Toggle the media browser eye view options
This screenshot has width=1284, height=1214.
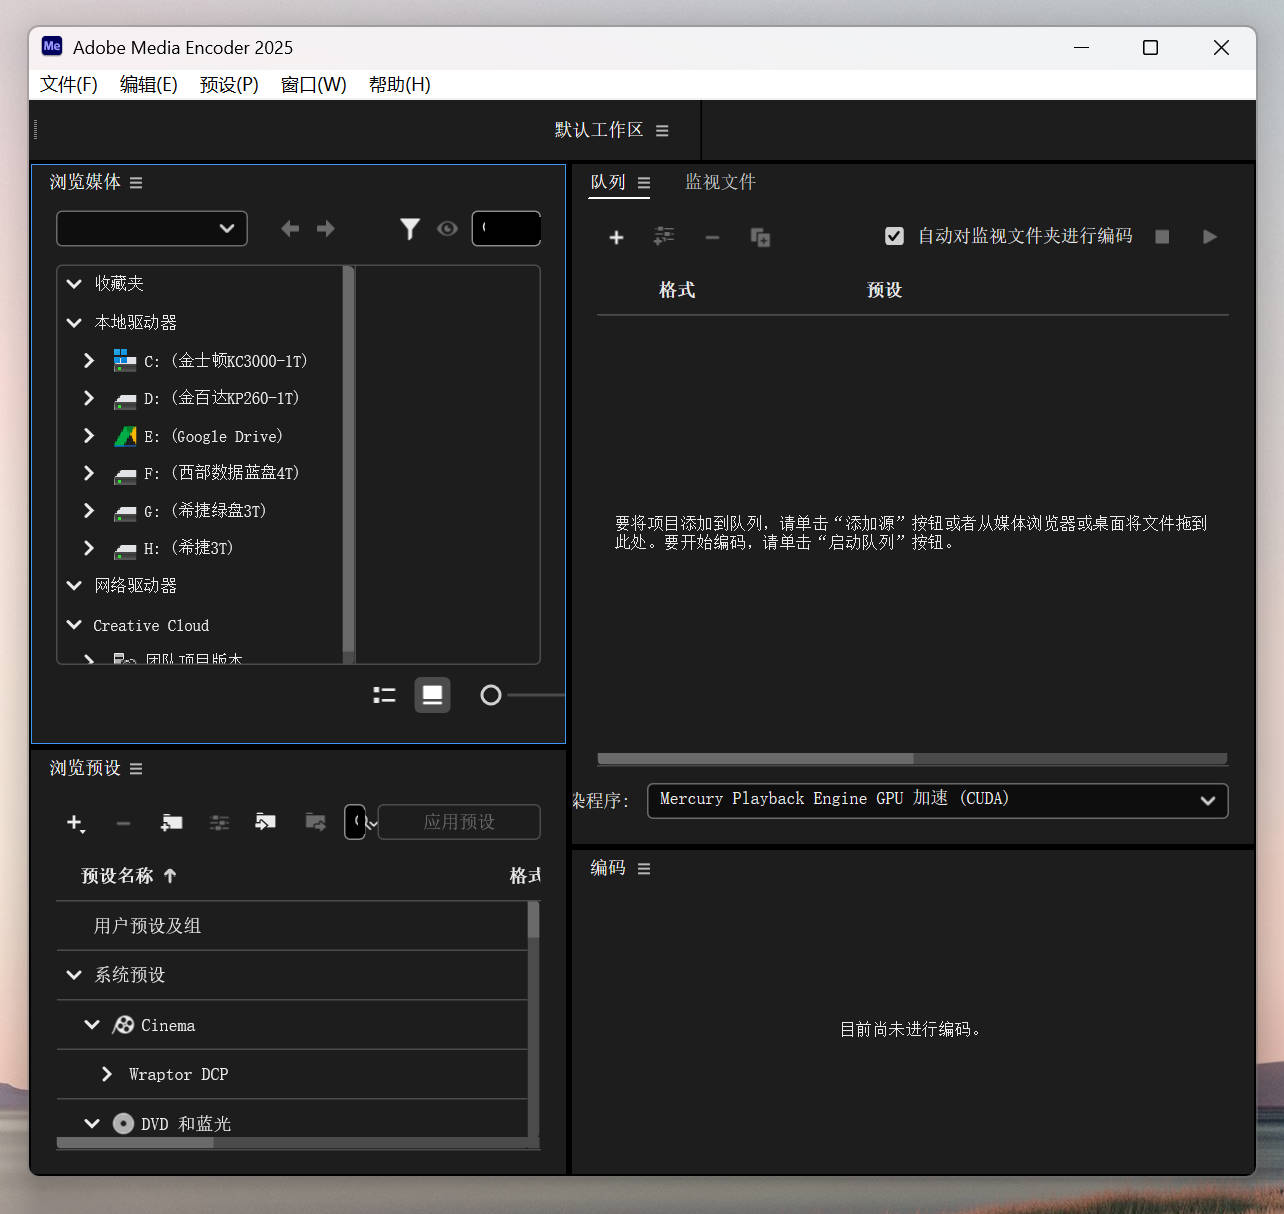pyautogui.click(x=447, y=229)
